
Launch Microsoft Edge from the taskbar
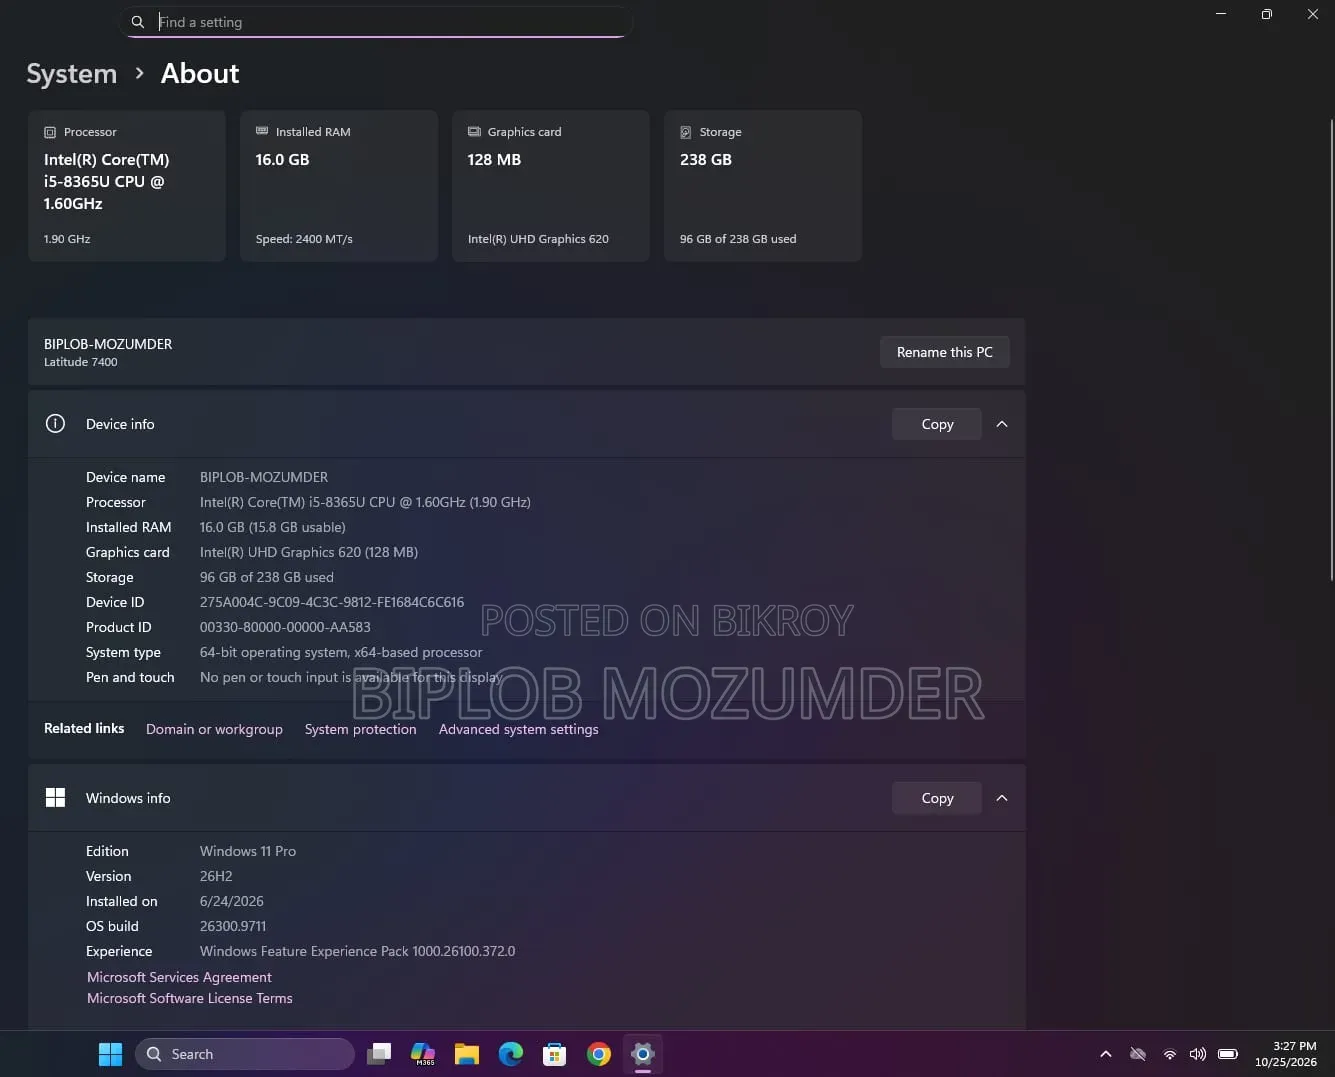point(511,1054)
